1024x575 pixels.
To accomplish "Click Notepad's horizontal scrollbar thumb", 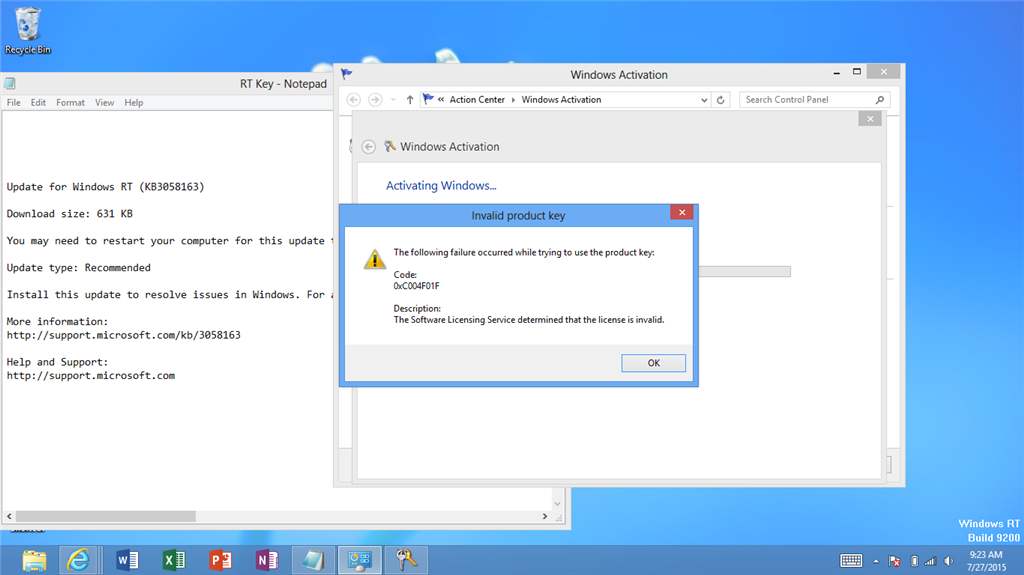I will 106,516.
